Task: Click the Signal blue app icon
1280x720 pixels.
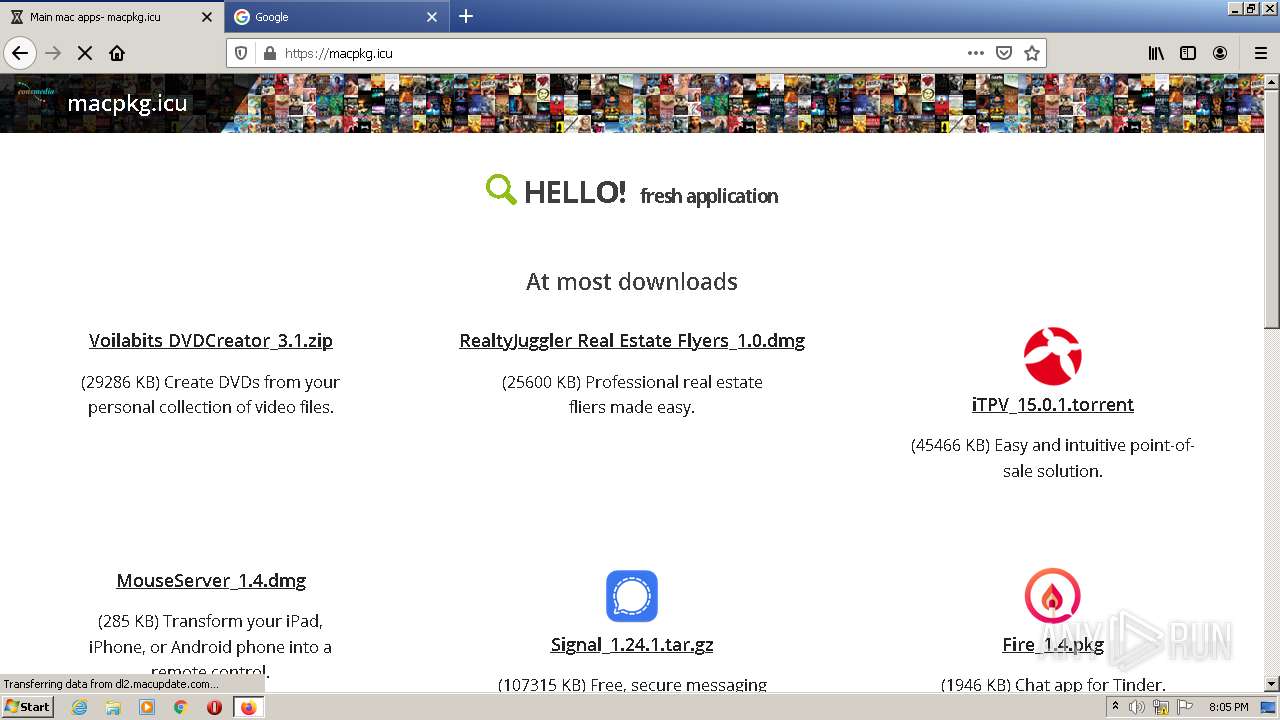Action: click(632, 596)
